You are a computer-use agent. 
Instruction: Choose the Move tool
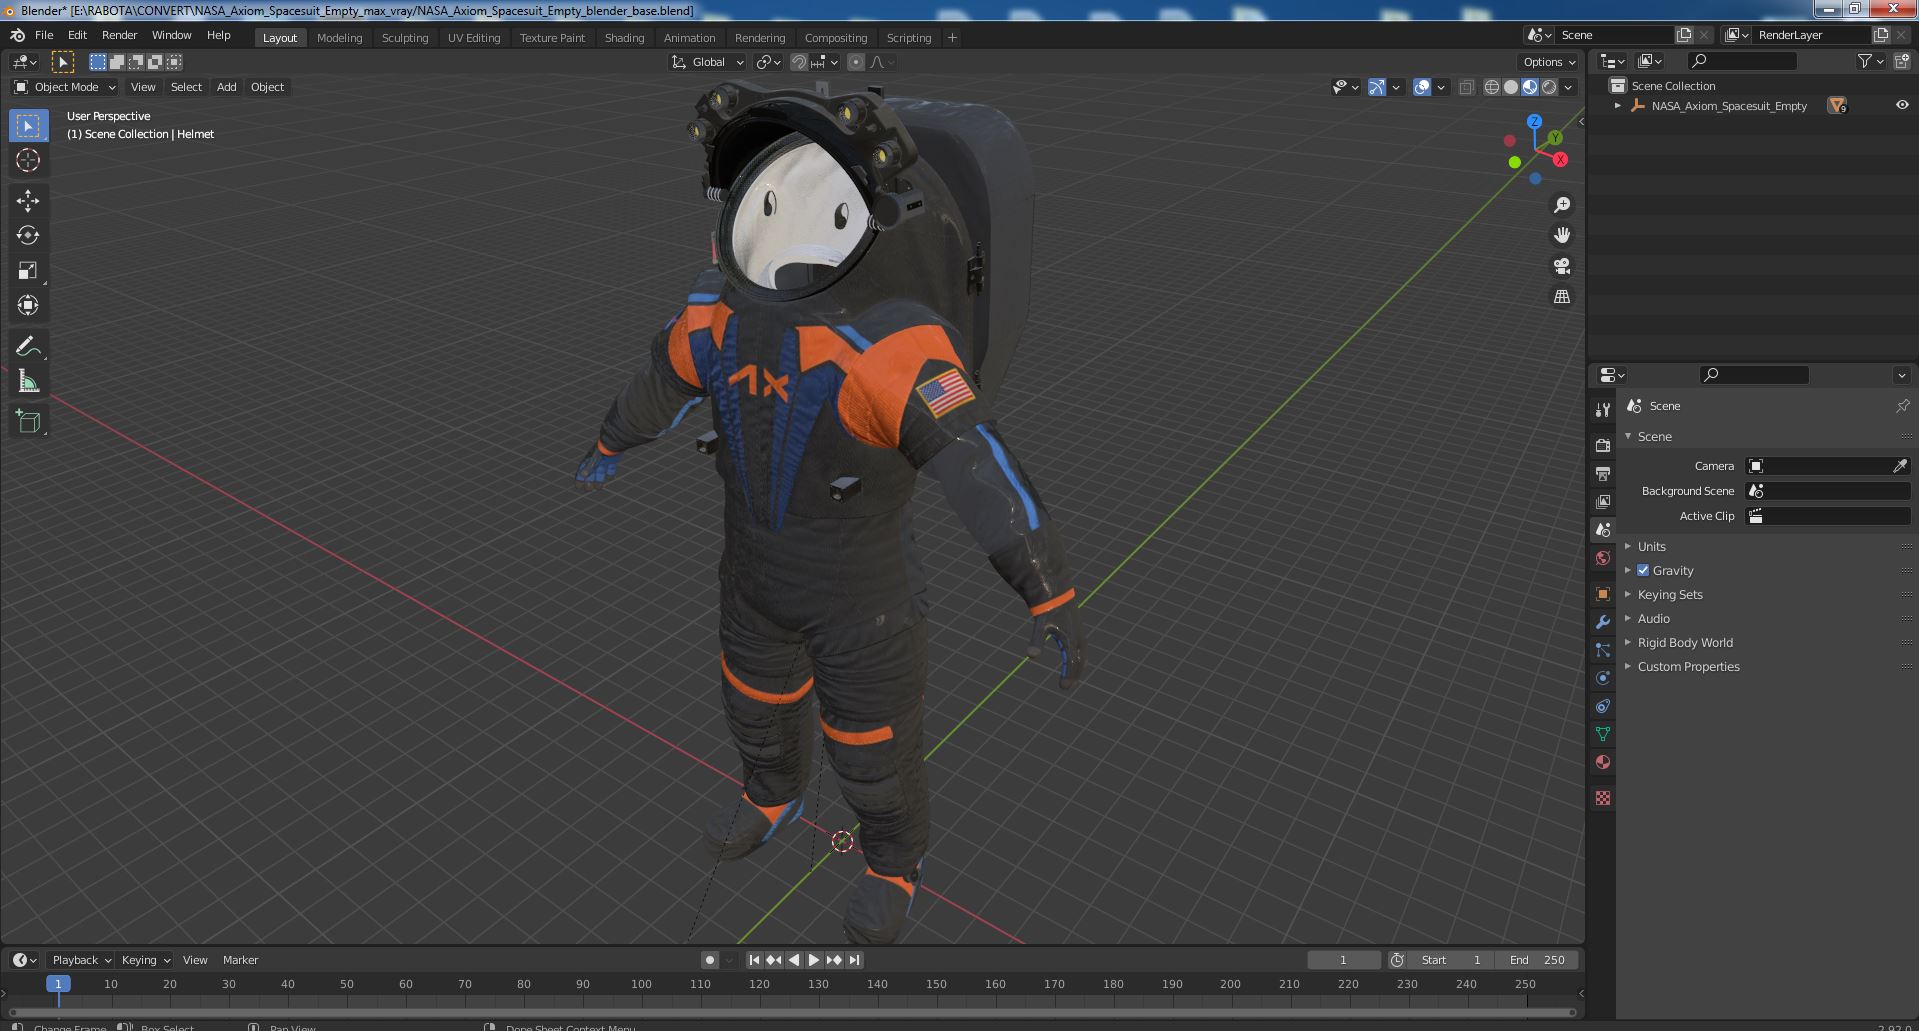(x=28, y=201)
